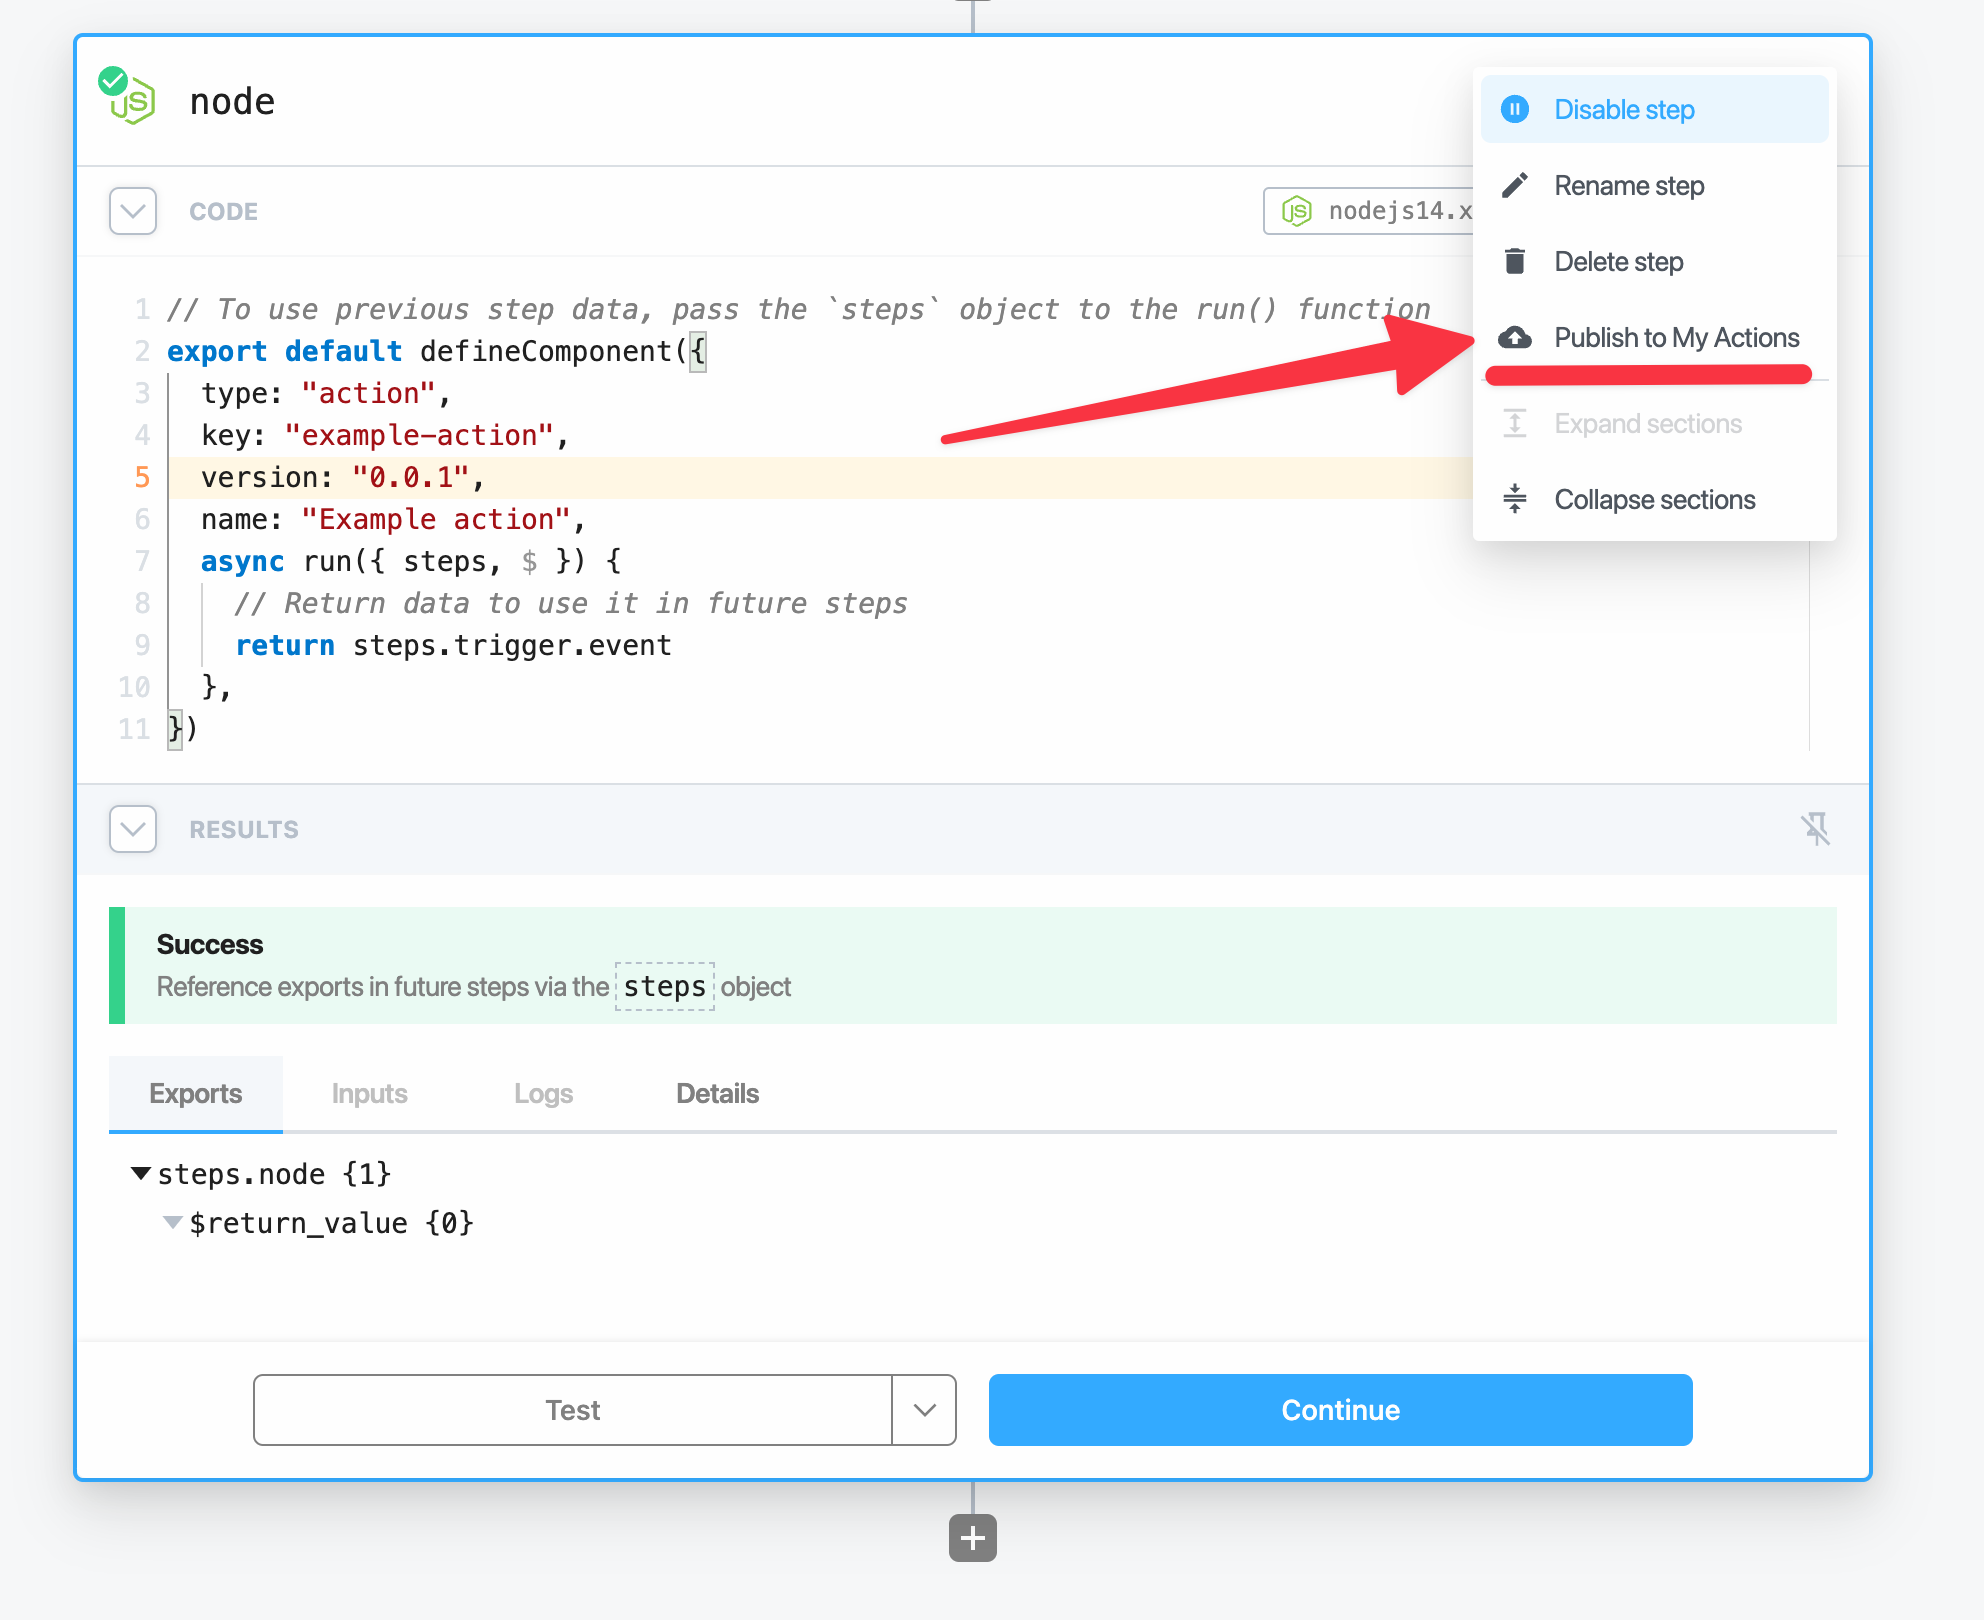Click the nodejs icon in runtime selector

click(x=1297, y=211)
